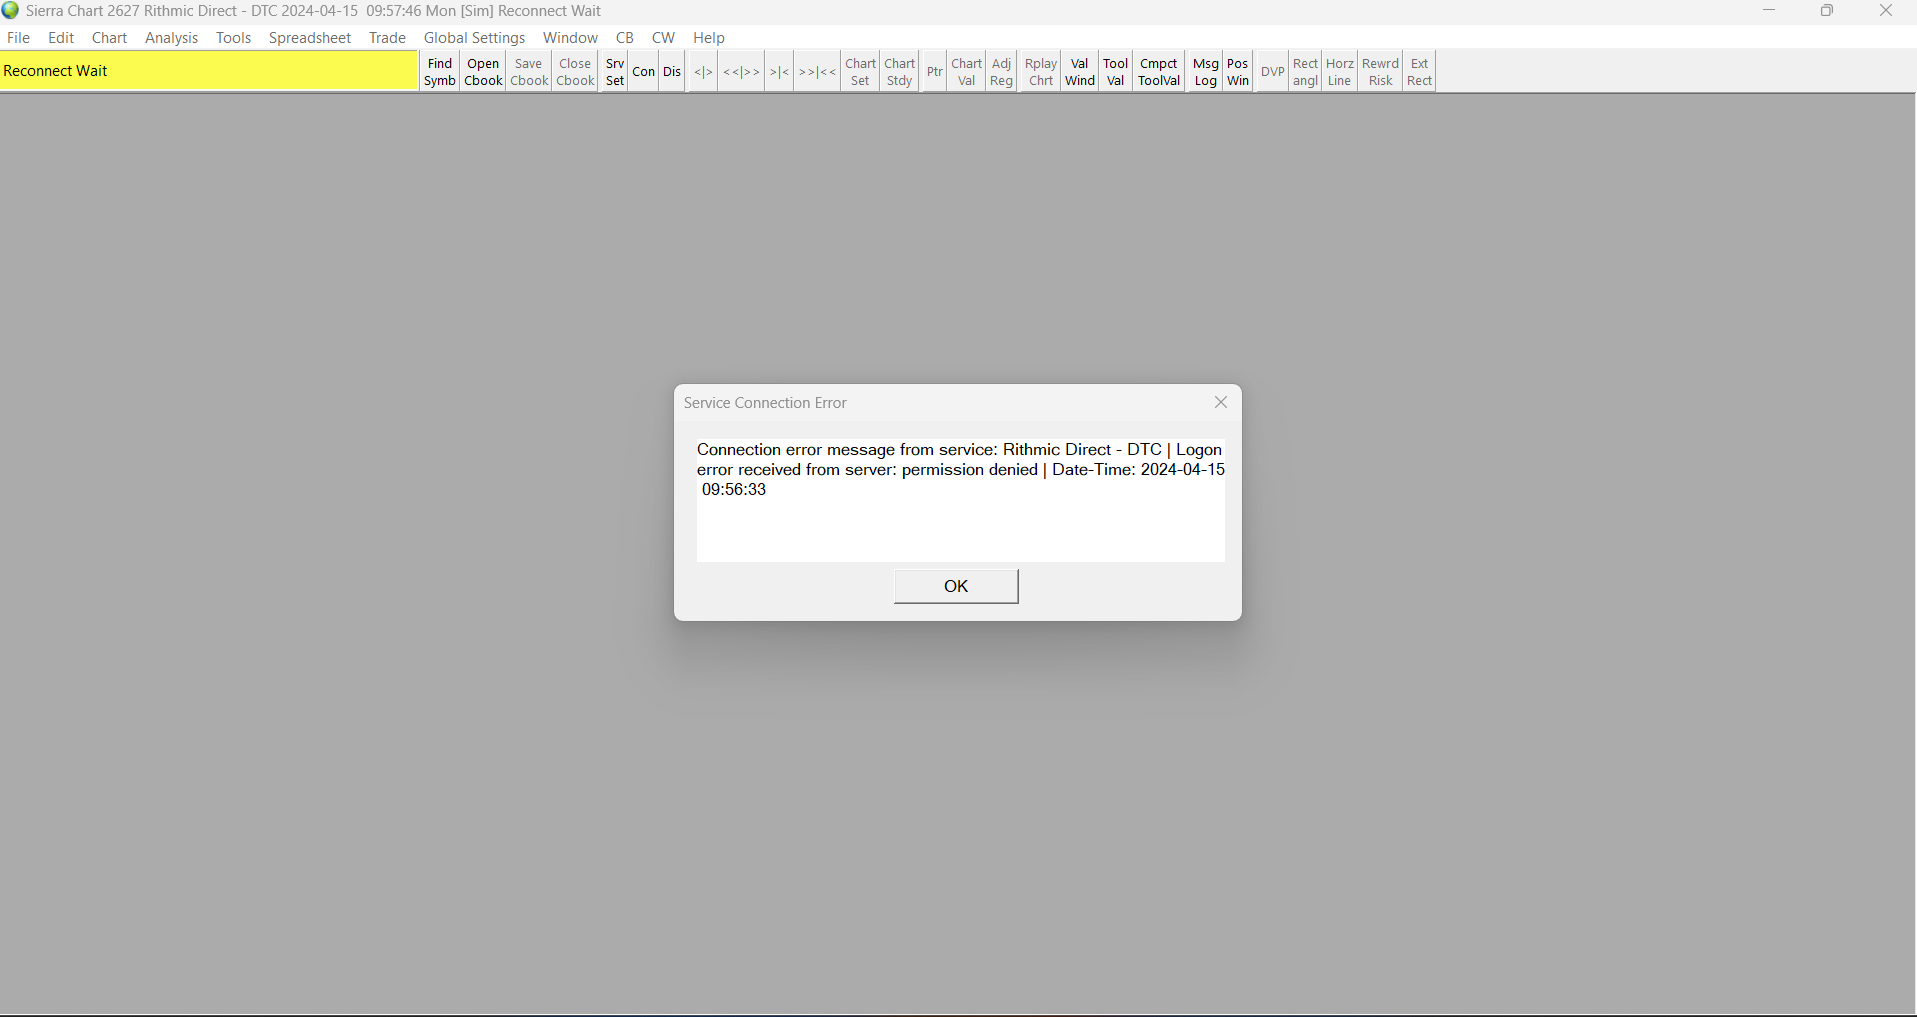Open the CW menu
The width and height of the screenshot is (1917, 1017).
click(x=663, y=38)
